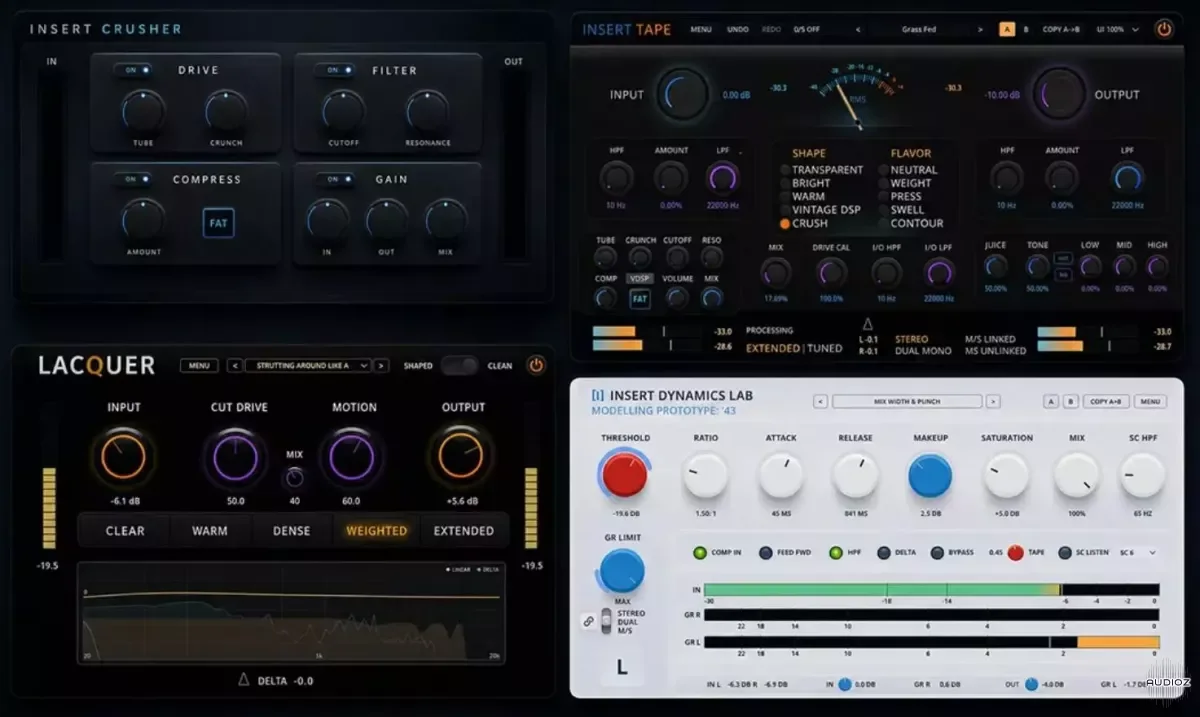Open the Insert Tape Menu
Image resolution: width=1200 pixels, height=717 pixels.
point(701,30)
